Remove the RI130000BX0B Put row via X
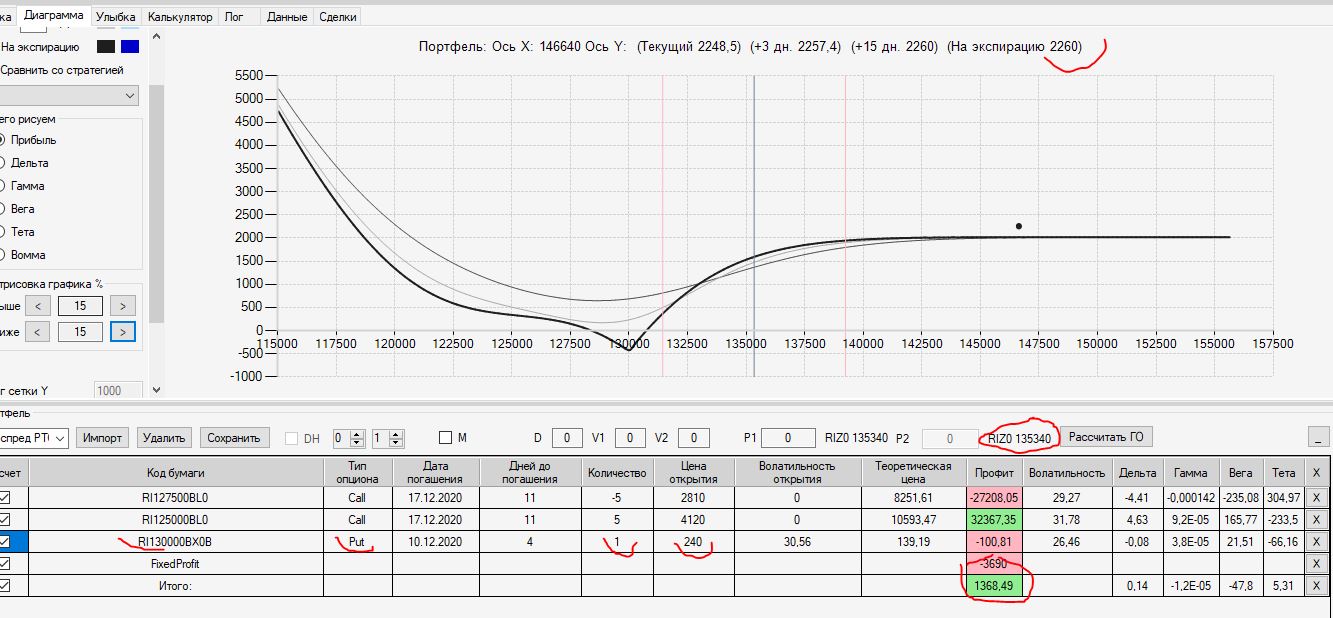This screenshot has height=618, width=1333. (1316, 541)
